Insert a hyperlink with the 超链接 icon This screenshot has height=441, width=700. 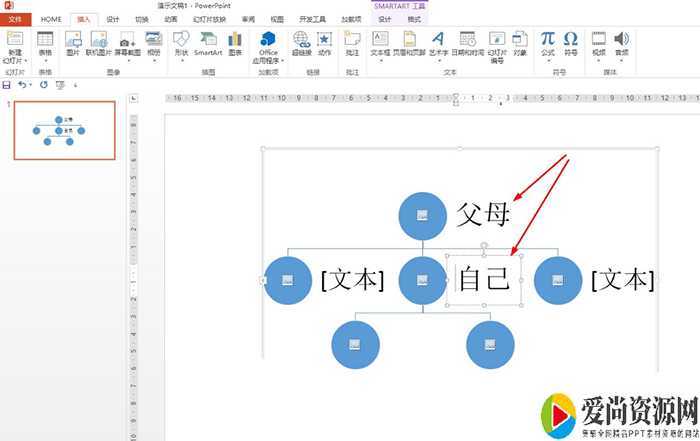click(301, 40)
